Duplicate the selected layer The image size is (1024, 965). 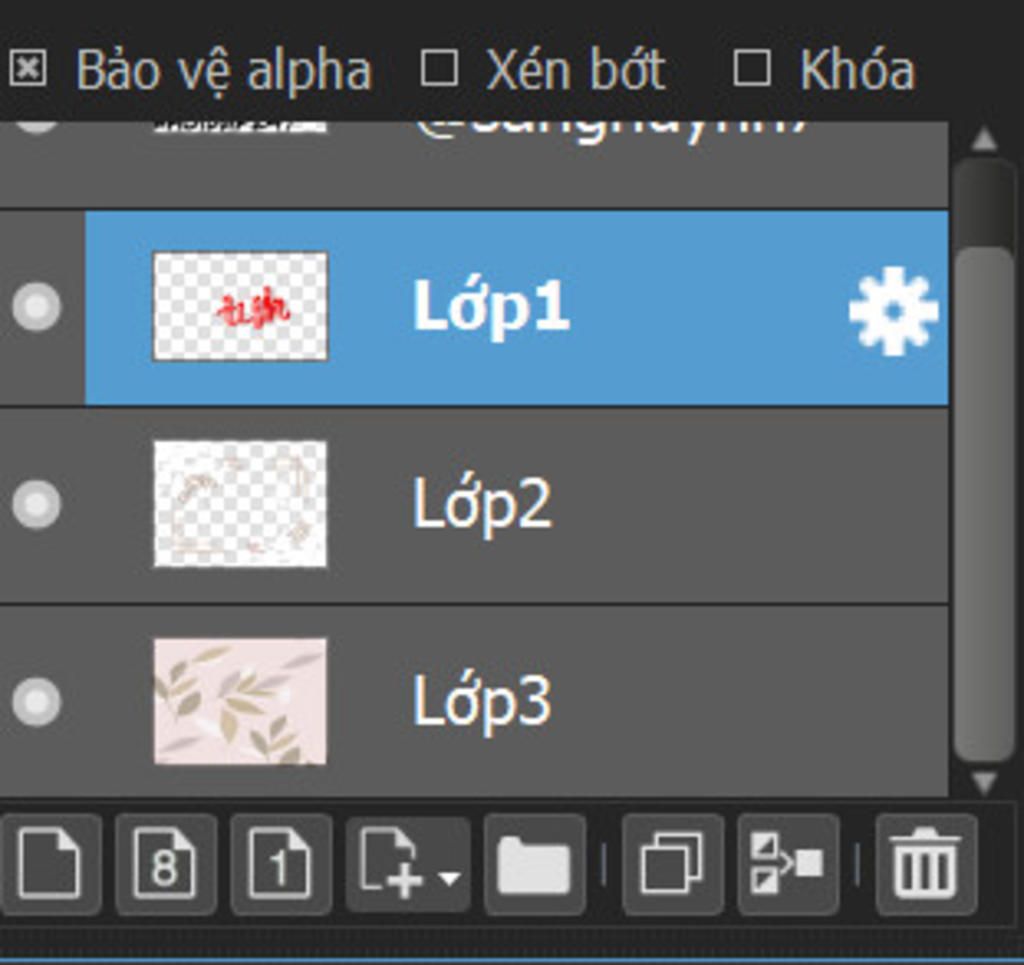coord(673,864)
